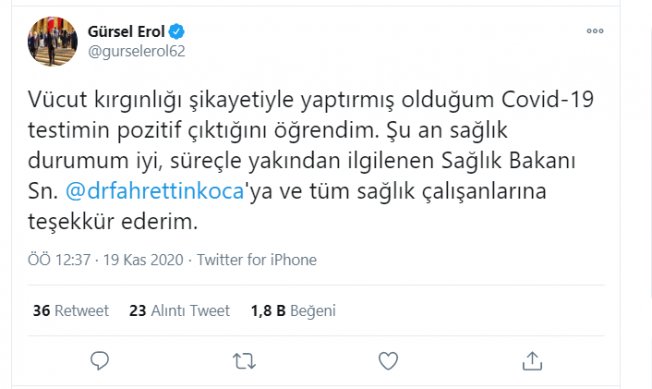
Task: Click the closing words teşekkür ederim
Action: tap(113, 222)
